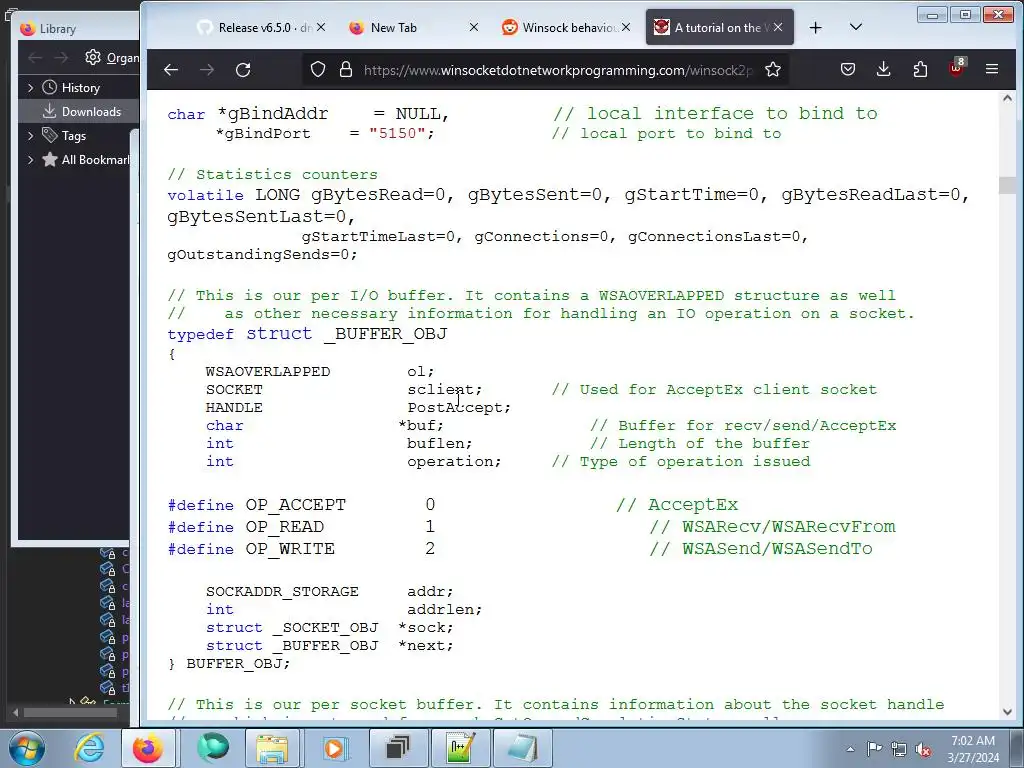
Task: Click the uBlock extension icon with badge 8
Action: (x=957, y=68)
